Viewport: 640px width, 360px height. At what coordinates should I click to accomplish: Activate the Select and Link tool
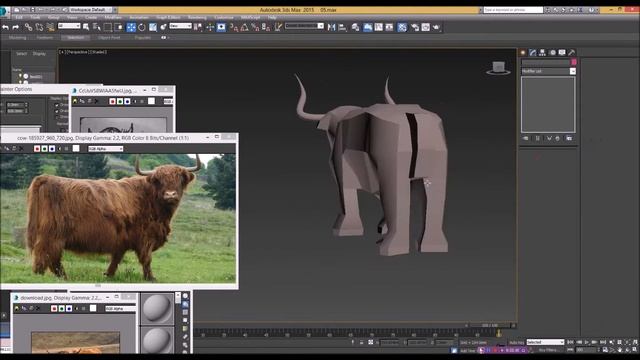(28, 27)
